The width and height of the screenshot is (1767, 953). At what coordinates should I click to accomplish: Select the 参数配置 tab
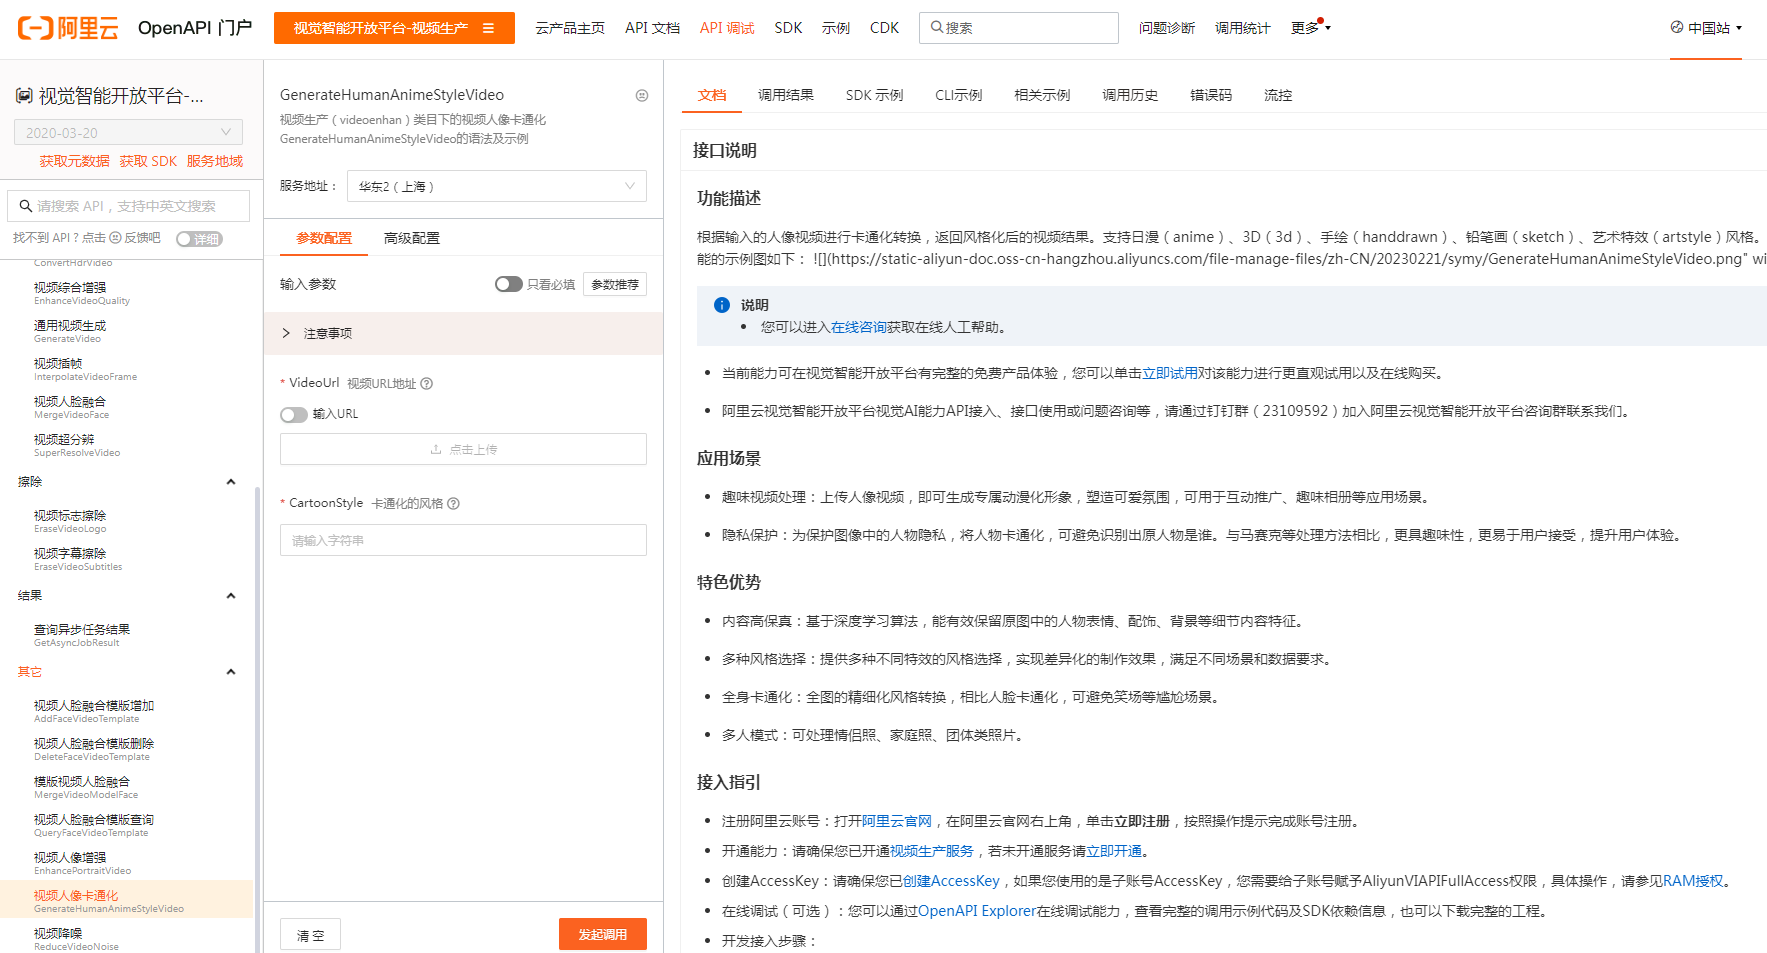pyautogui.click(x=324, y=238)
